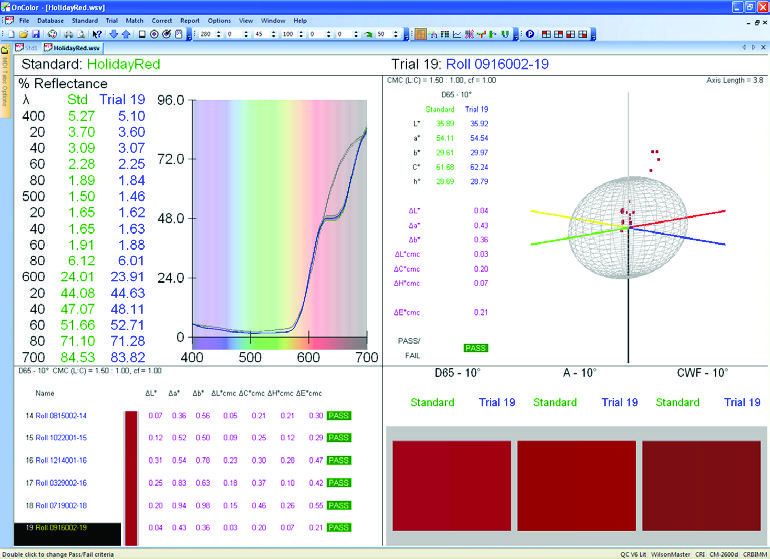The height and width of the screenshot is (559, 770).
Task: Click the stepper arrows beside the 100 field
Action: coord(305,34)
